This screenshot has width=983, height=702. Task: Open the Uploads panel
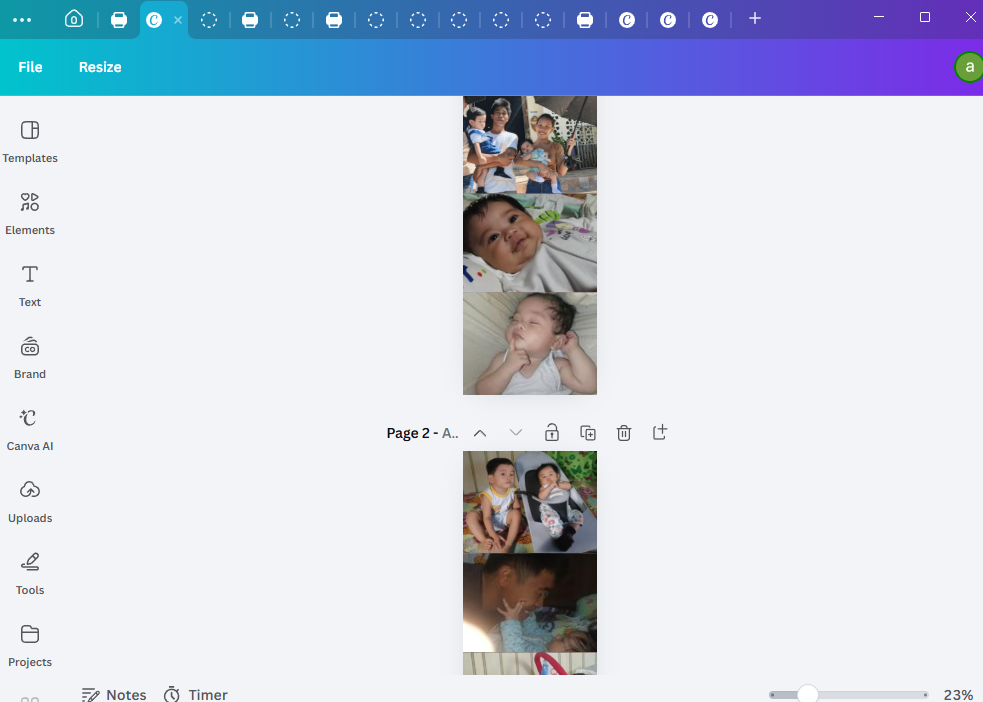[x=29, y=502]
